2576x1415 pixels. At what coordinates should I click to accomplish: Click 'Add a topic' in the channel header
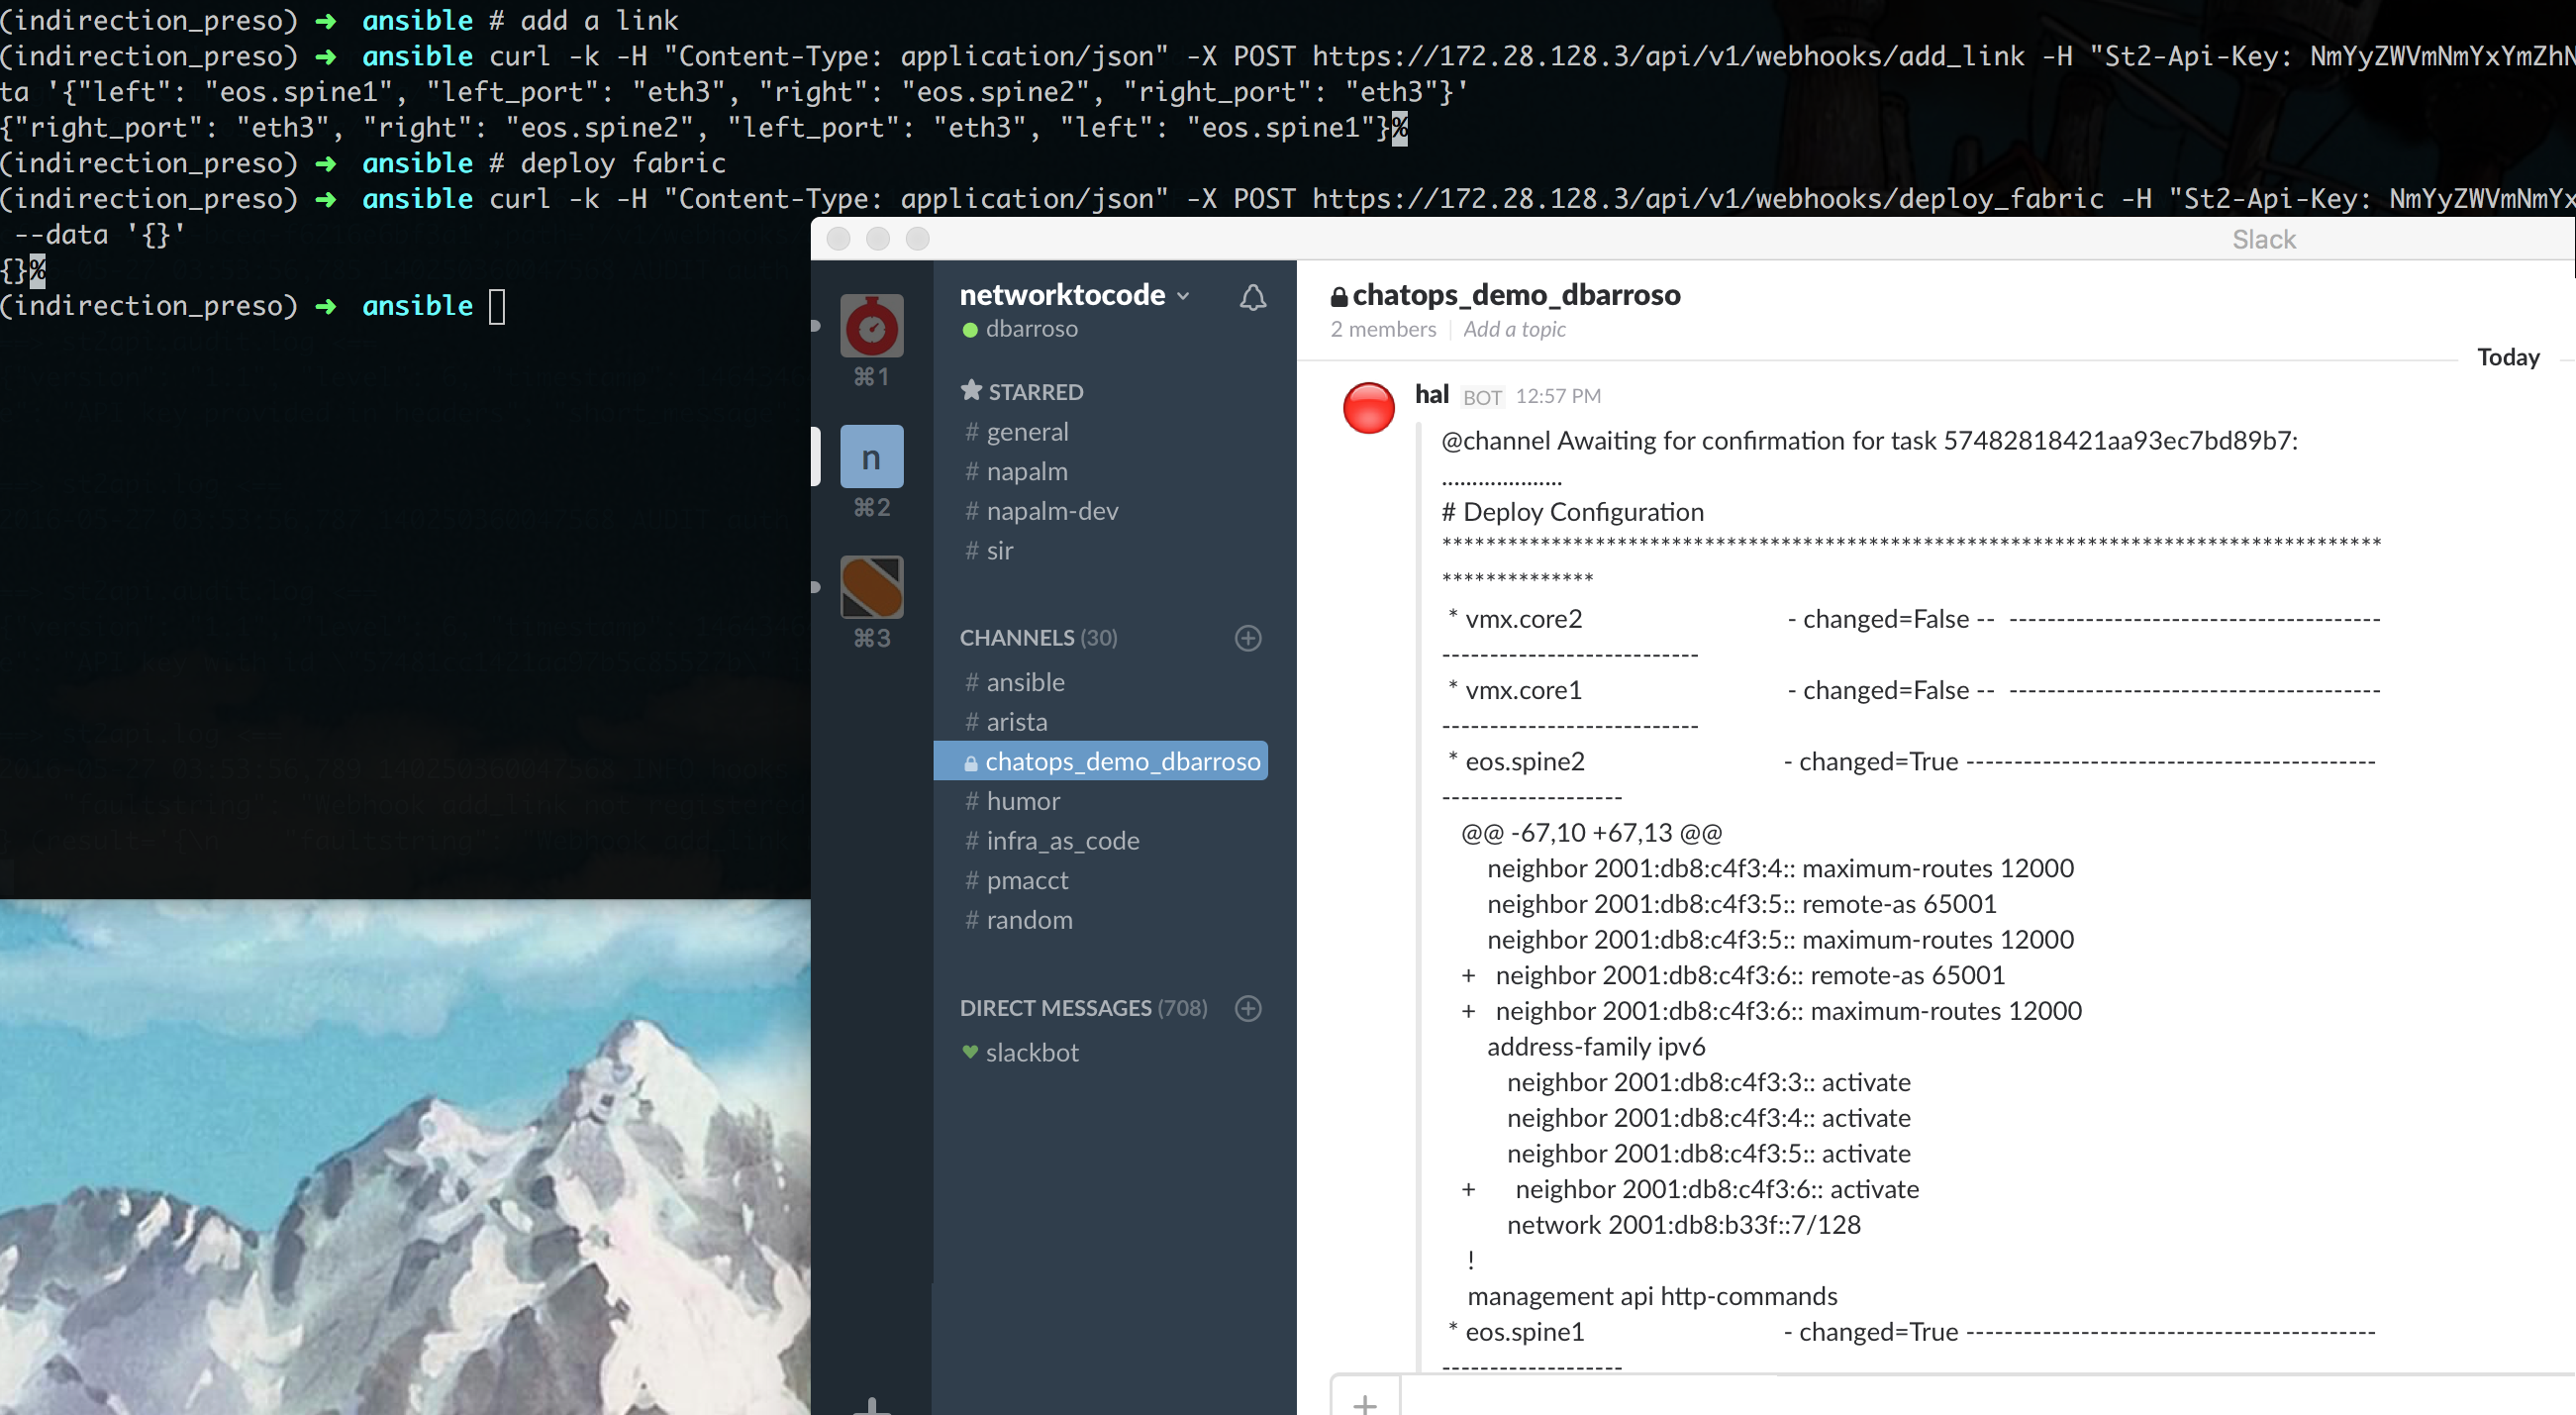[1514, 329]
